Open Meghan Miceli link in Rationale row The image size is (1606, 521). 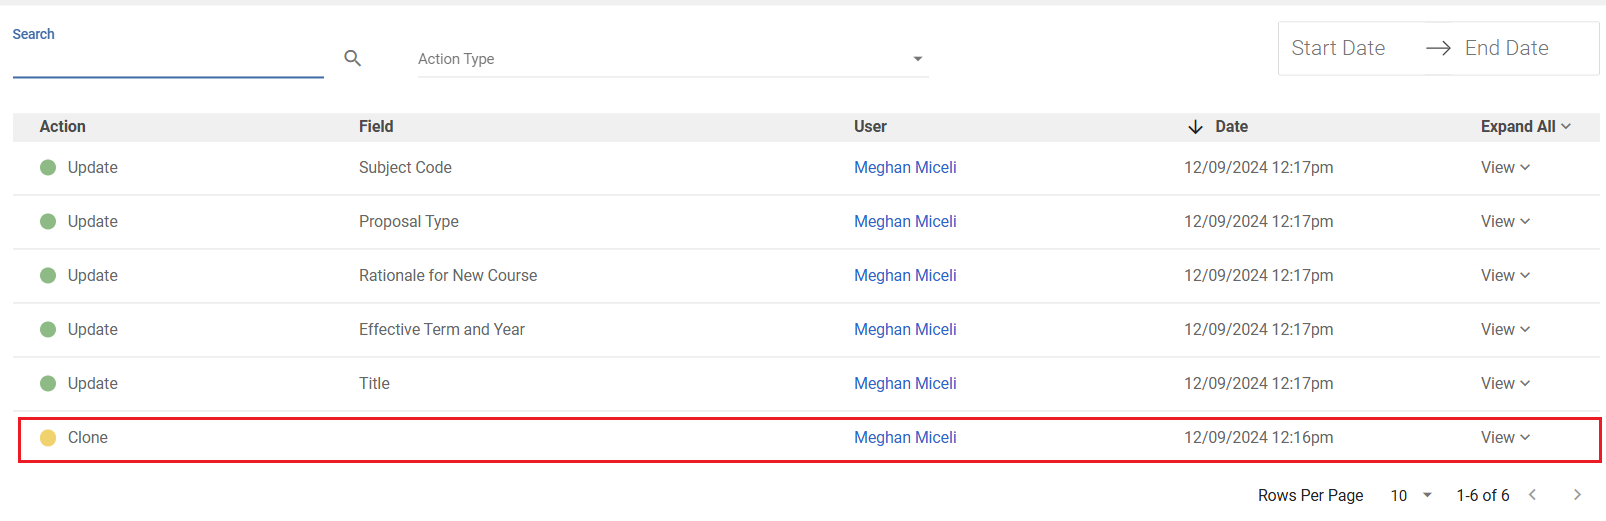pos(905,276)
